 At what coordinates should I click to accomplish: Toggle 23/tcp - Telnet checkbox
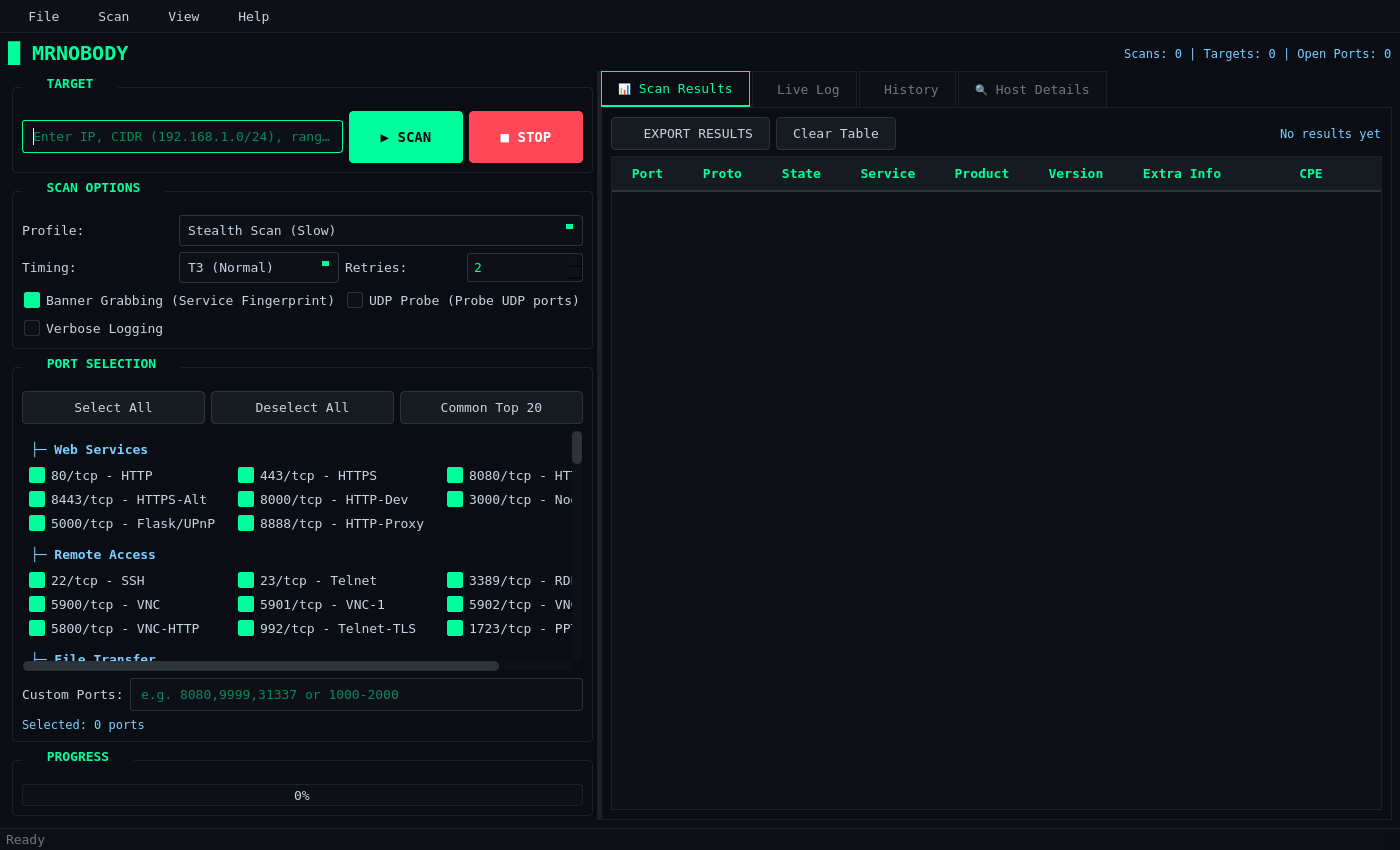click(246, 580)
